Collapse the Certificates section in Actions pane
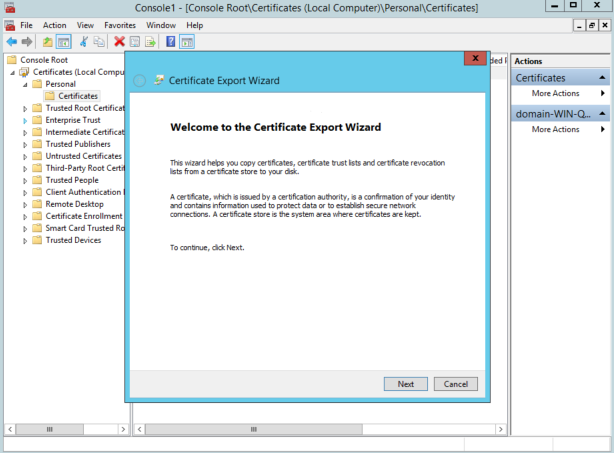Screen dimensions: 614x453 coord(602,78)
